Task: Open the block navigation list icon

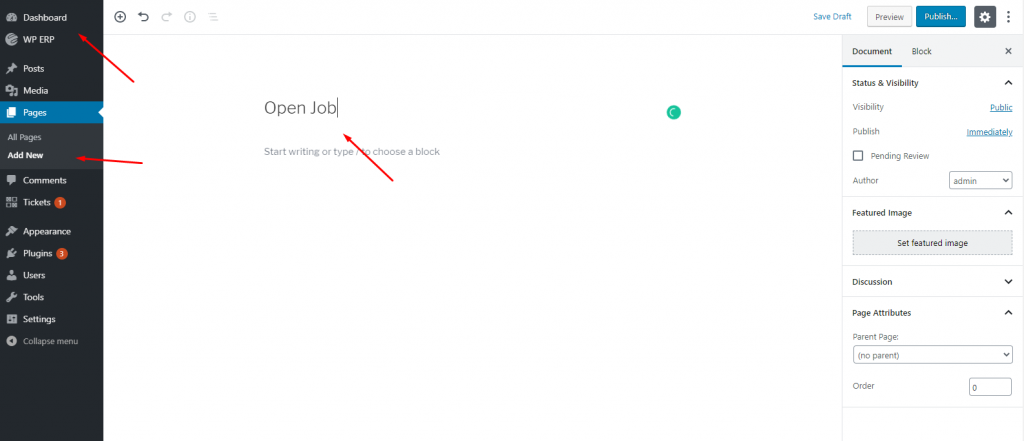Action: tap(213, 17)
